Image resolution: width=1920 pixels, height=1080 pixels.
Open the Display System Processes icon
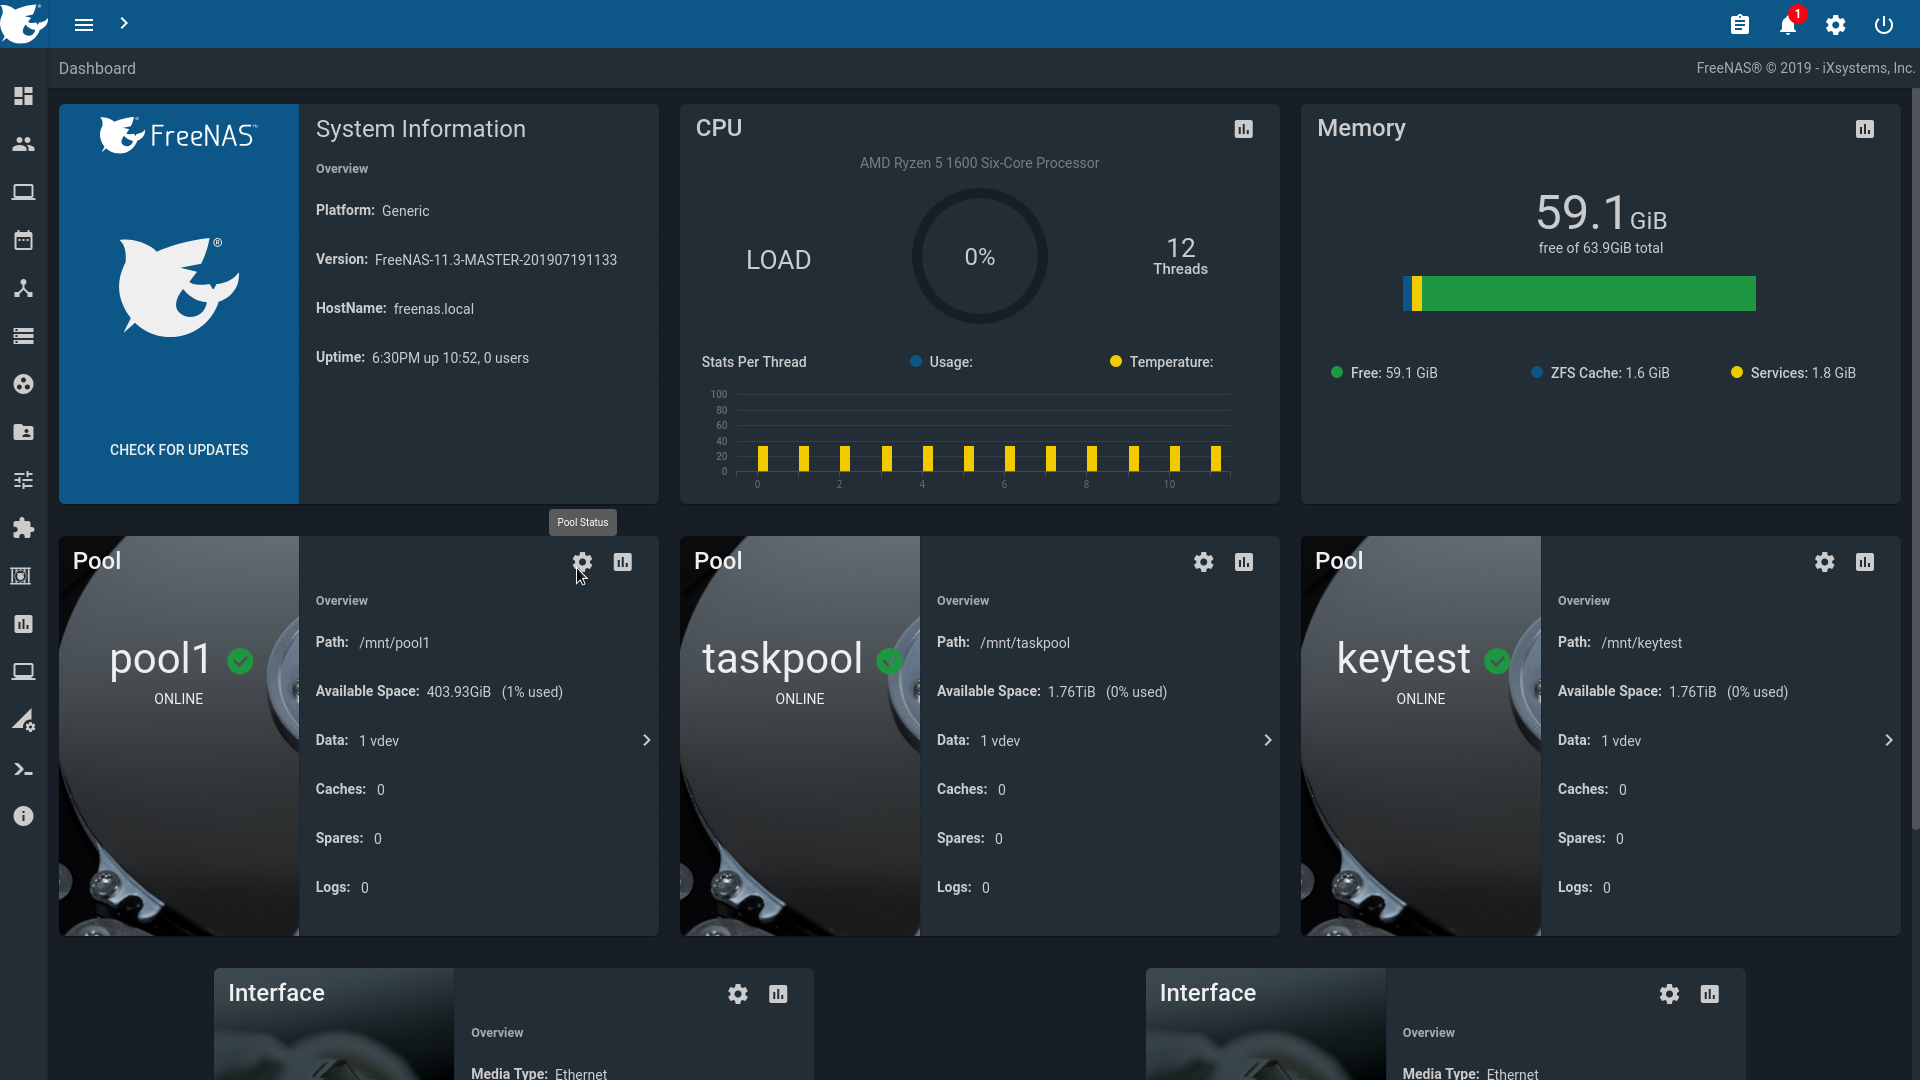tap(24, 720)
